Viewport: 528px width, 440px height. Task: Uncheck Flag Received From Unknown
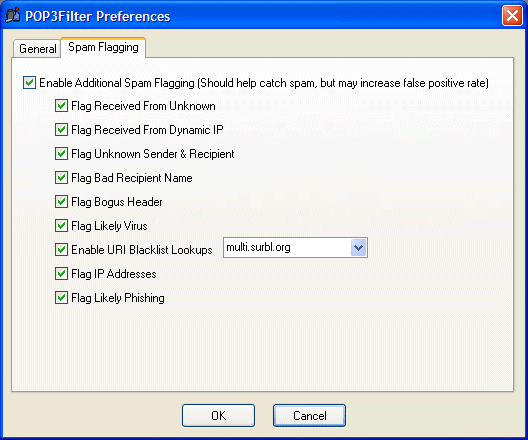[61, 106]
